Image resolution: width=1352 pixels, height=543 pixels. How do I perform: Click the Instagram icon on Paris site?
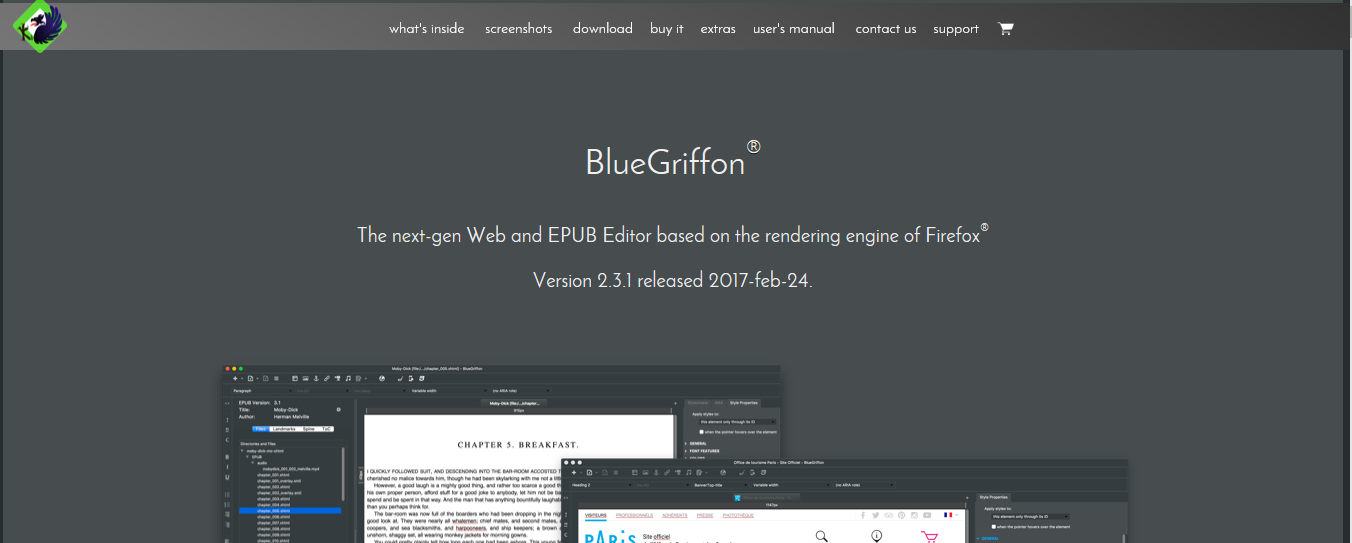tap(914, 515)
